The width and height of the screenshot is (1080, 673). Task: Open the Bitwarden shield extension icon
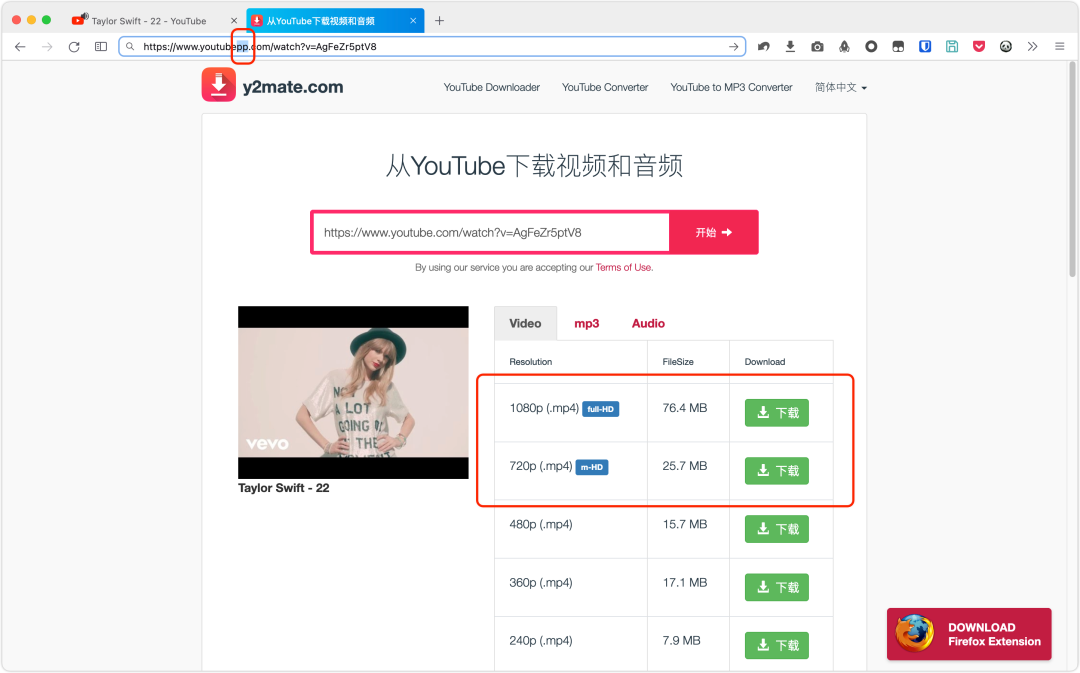[x=925, y=47]
